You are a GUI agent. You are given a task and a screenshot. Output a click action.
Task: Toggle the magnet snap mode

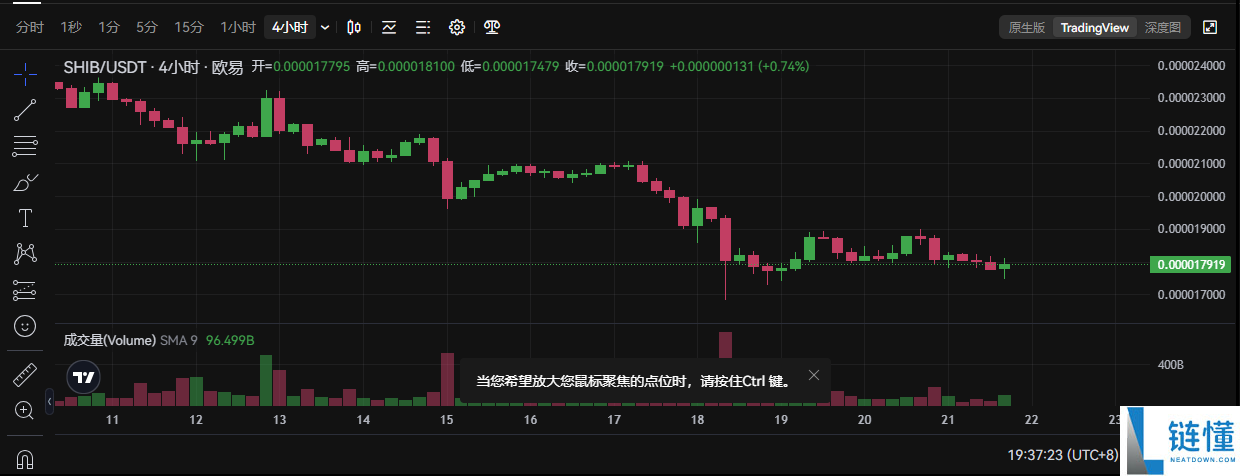(25, 459)
